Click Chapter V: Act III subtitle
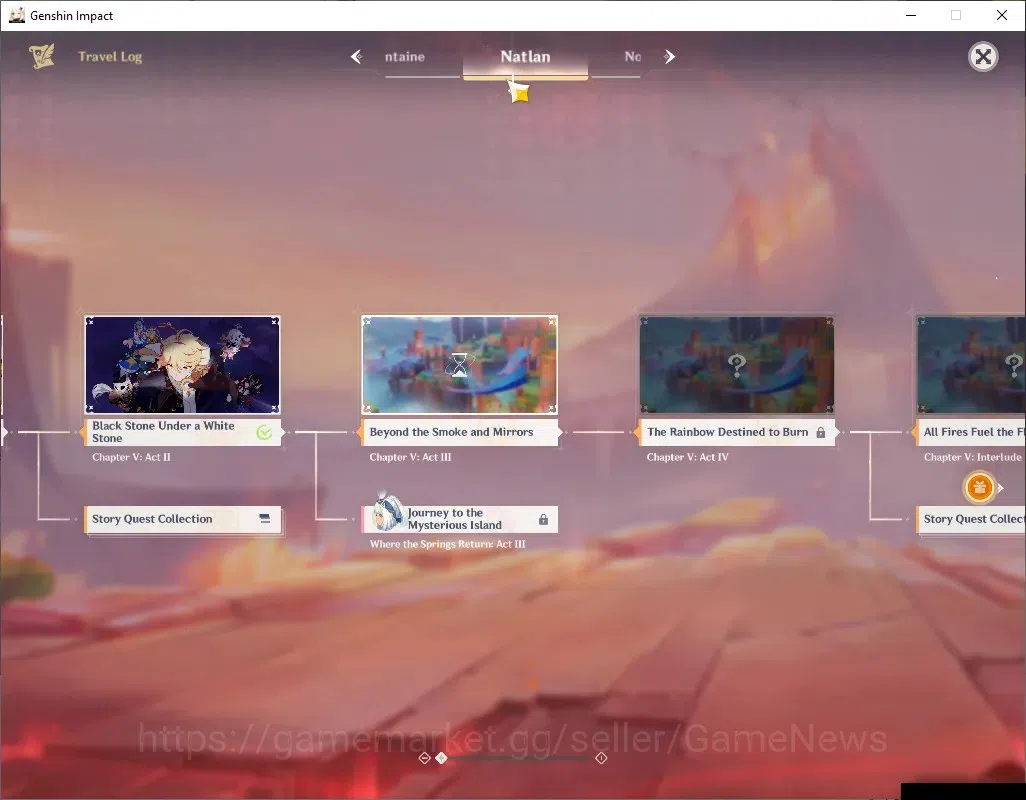The image size is (1026, 800). click(x=410, y=457)
